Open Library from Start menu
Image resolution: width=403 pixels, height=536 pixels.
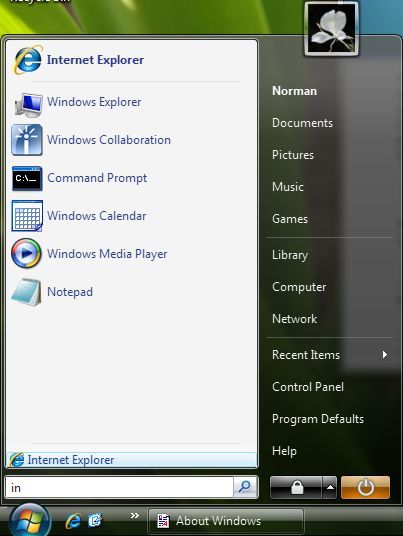tap(290, 255)
